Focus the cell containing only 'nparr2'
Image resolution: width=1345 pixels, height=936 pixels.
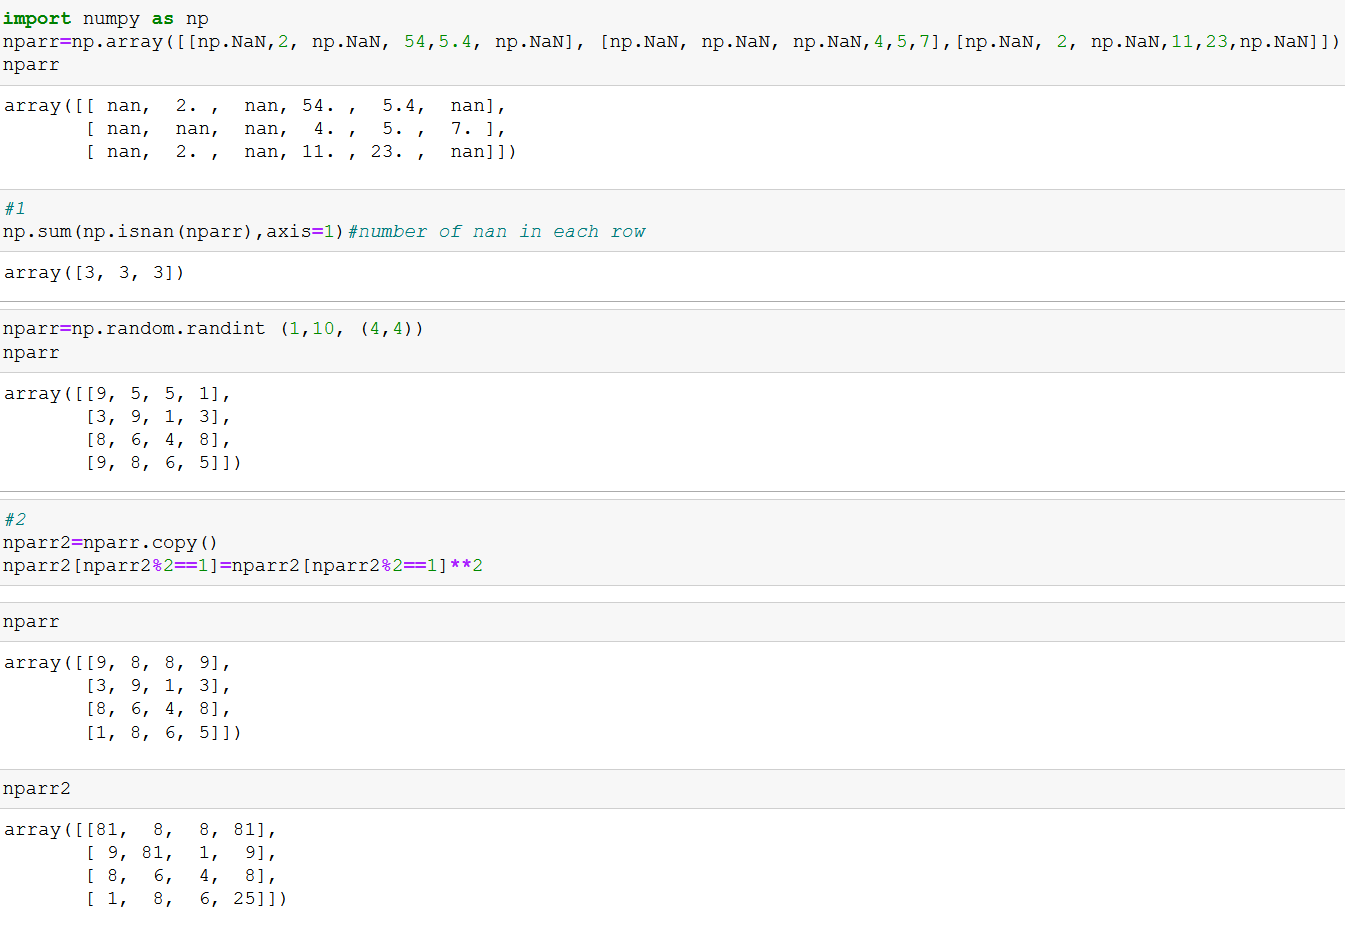(x=37, y=789)
